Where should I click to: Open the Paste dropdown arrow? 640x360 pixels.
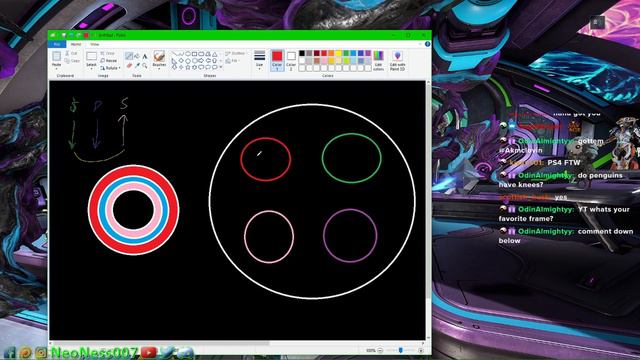(56, 68)
